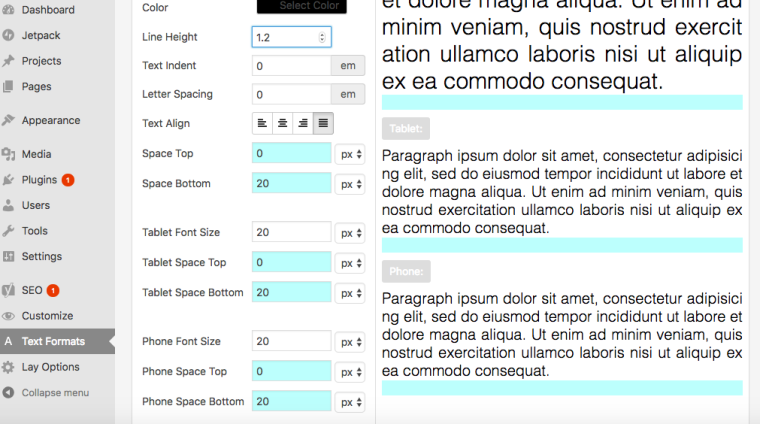Screen dimensions: 760x424
Task: Click the Phone preview label button
Action: click(x=405, y=271)
